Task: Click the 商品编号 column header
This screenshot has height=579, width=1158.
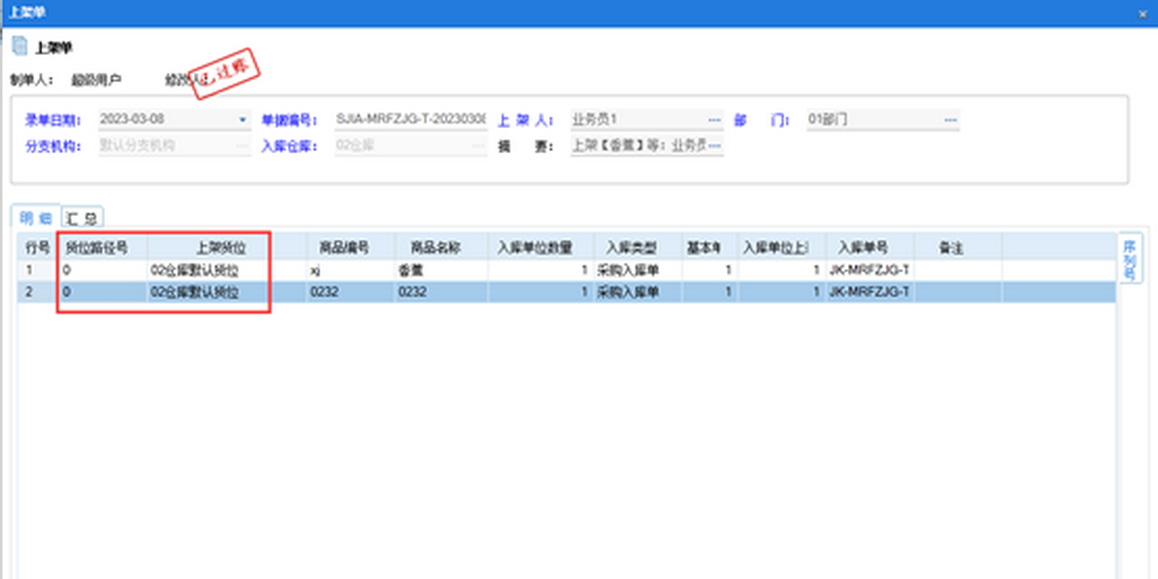Action: (345, 247)
